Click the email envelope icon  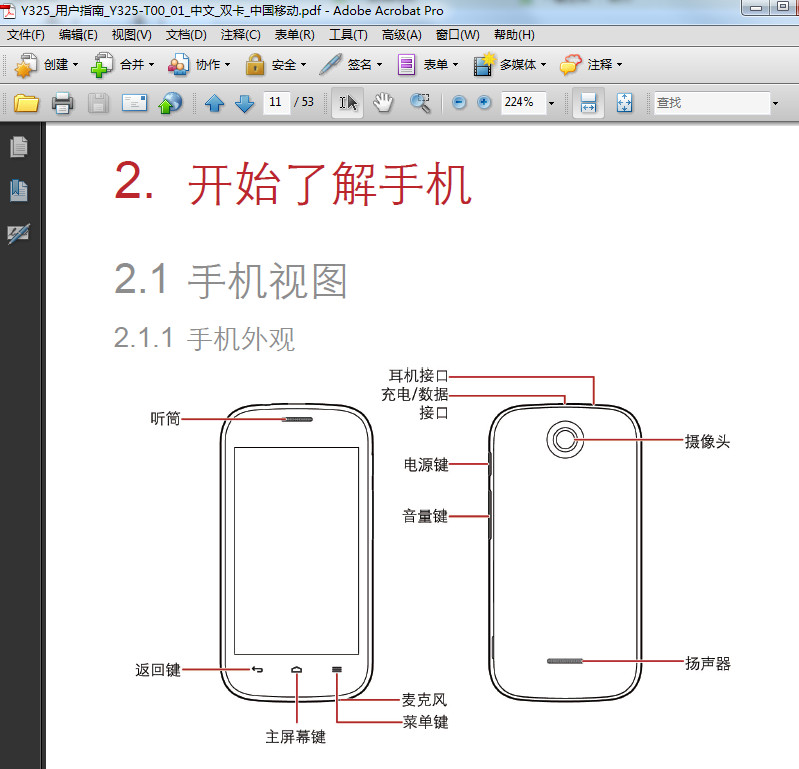[x=135, y=103]
